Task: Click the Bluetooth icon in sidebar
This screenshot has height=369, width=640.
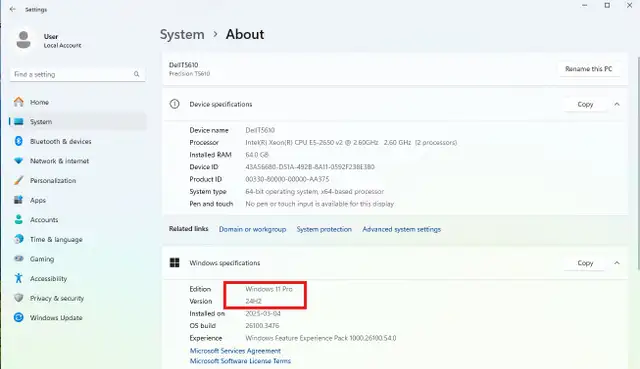Action: [x=18, y=141]
